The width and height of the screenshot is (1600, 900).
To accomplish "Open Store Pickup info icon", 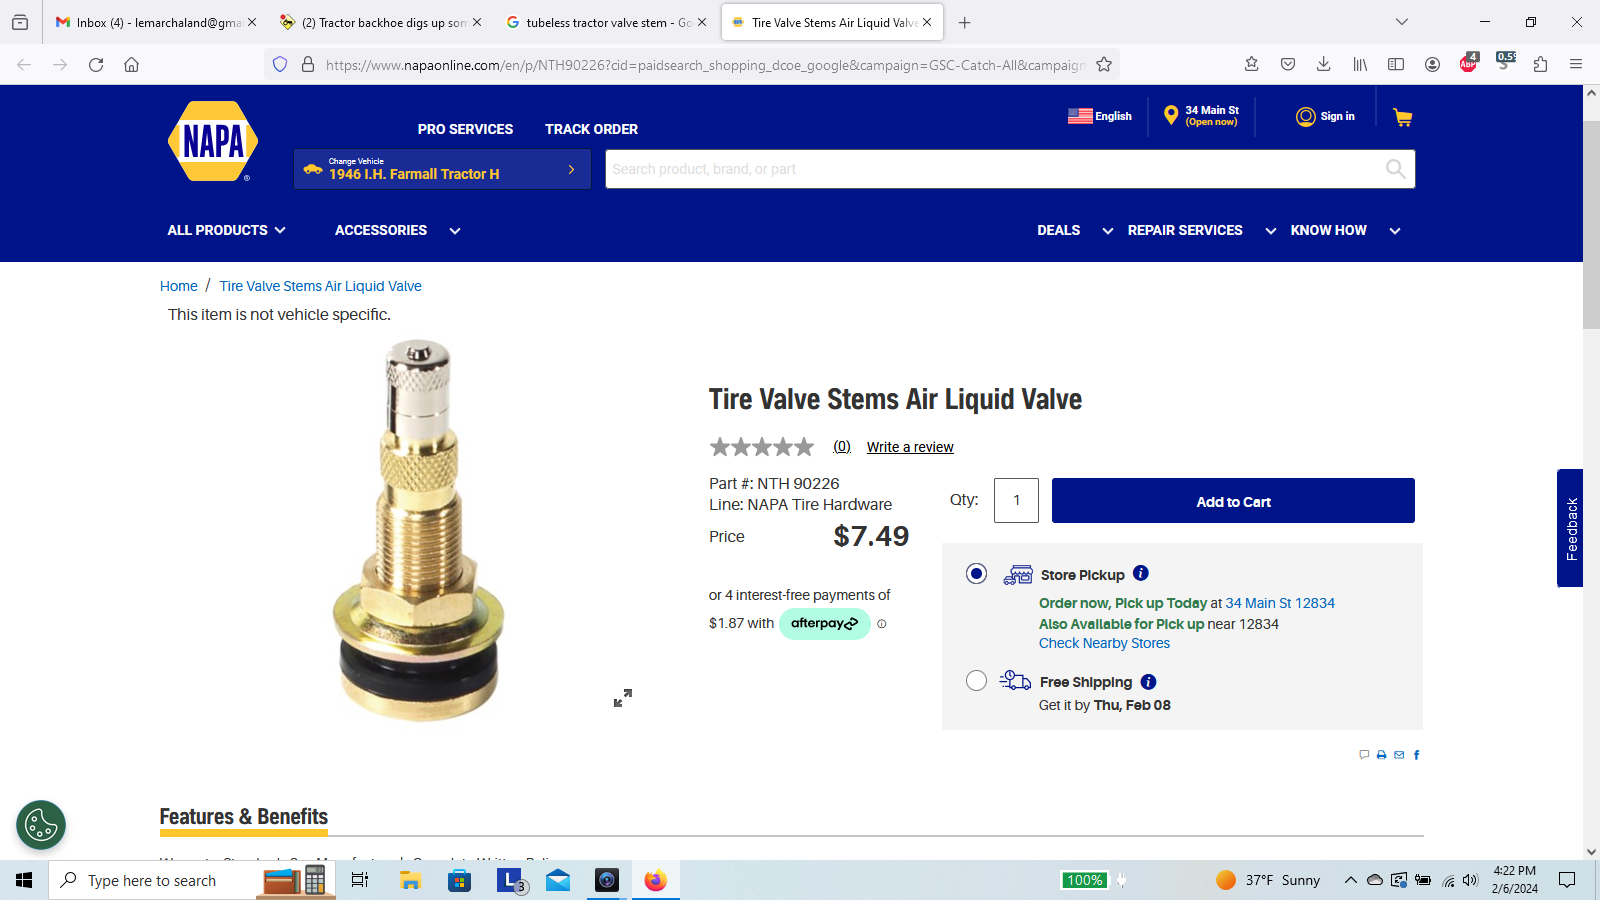I will (1141, 573).
